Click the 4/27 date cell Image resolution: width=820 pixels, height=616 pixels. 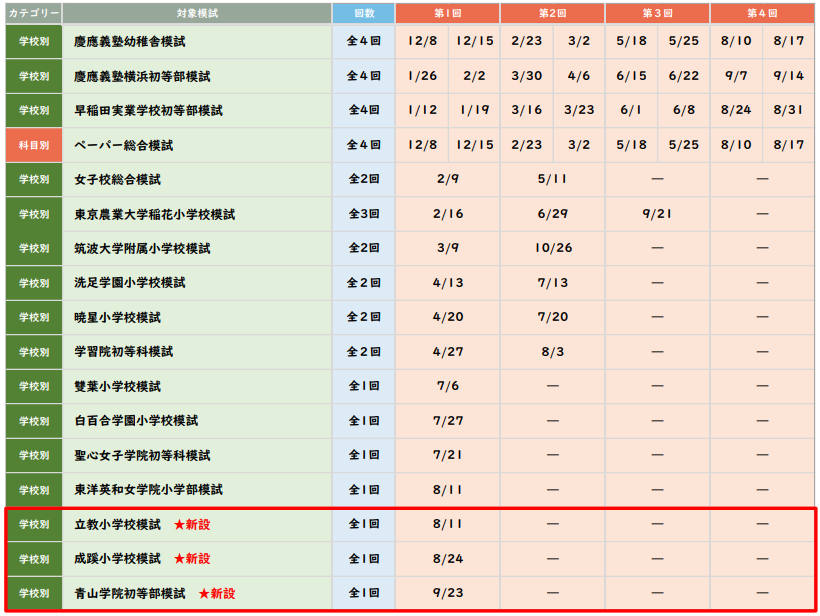pyautogui.click(x=448, y=352)
